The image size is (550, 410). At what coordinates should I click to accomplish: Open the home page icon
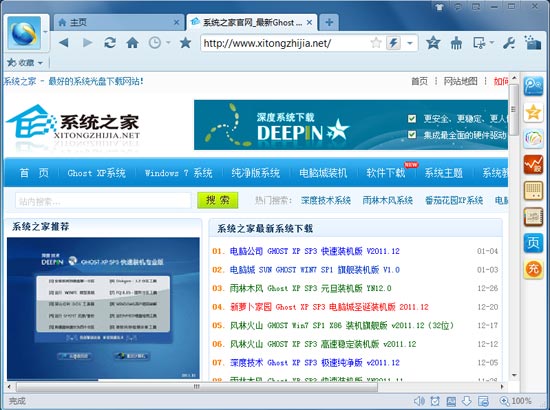(x=132, y=43)
